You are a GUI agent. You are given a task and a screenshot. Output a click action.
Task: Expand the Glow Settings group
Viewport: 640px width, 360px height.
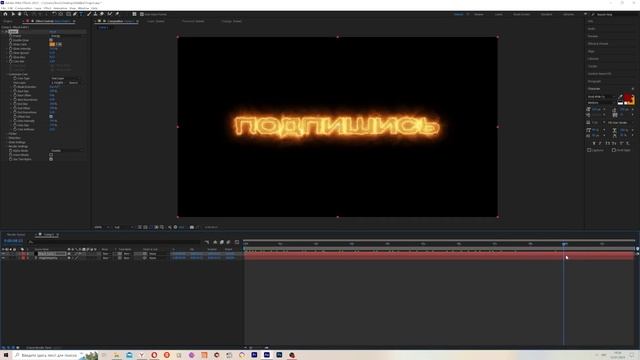click(7, 142)
